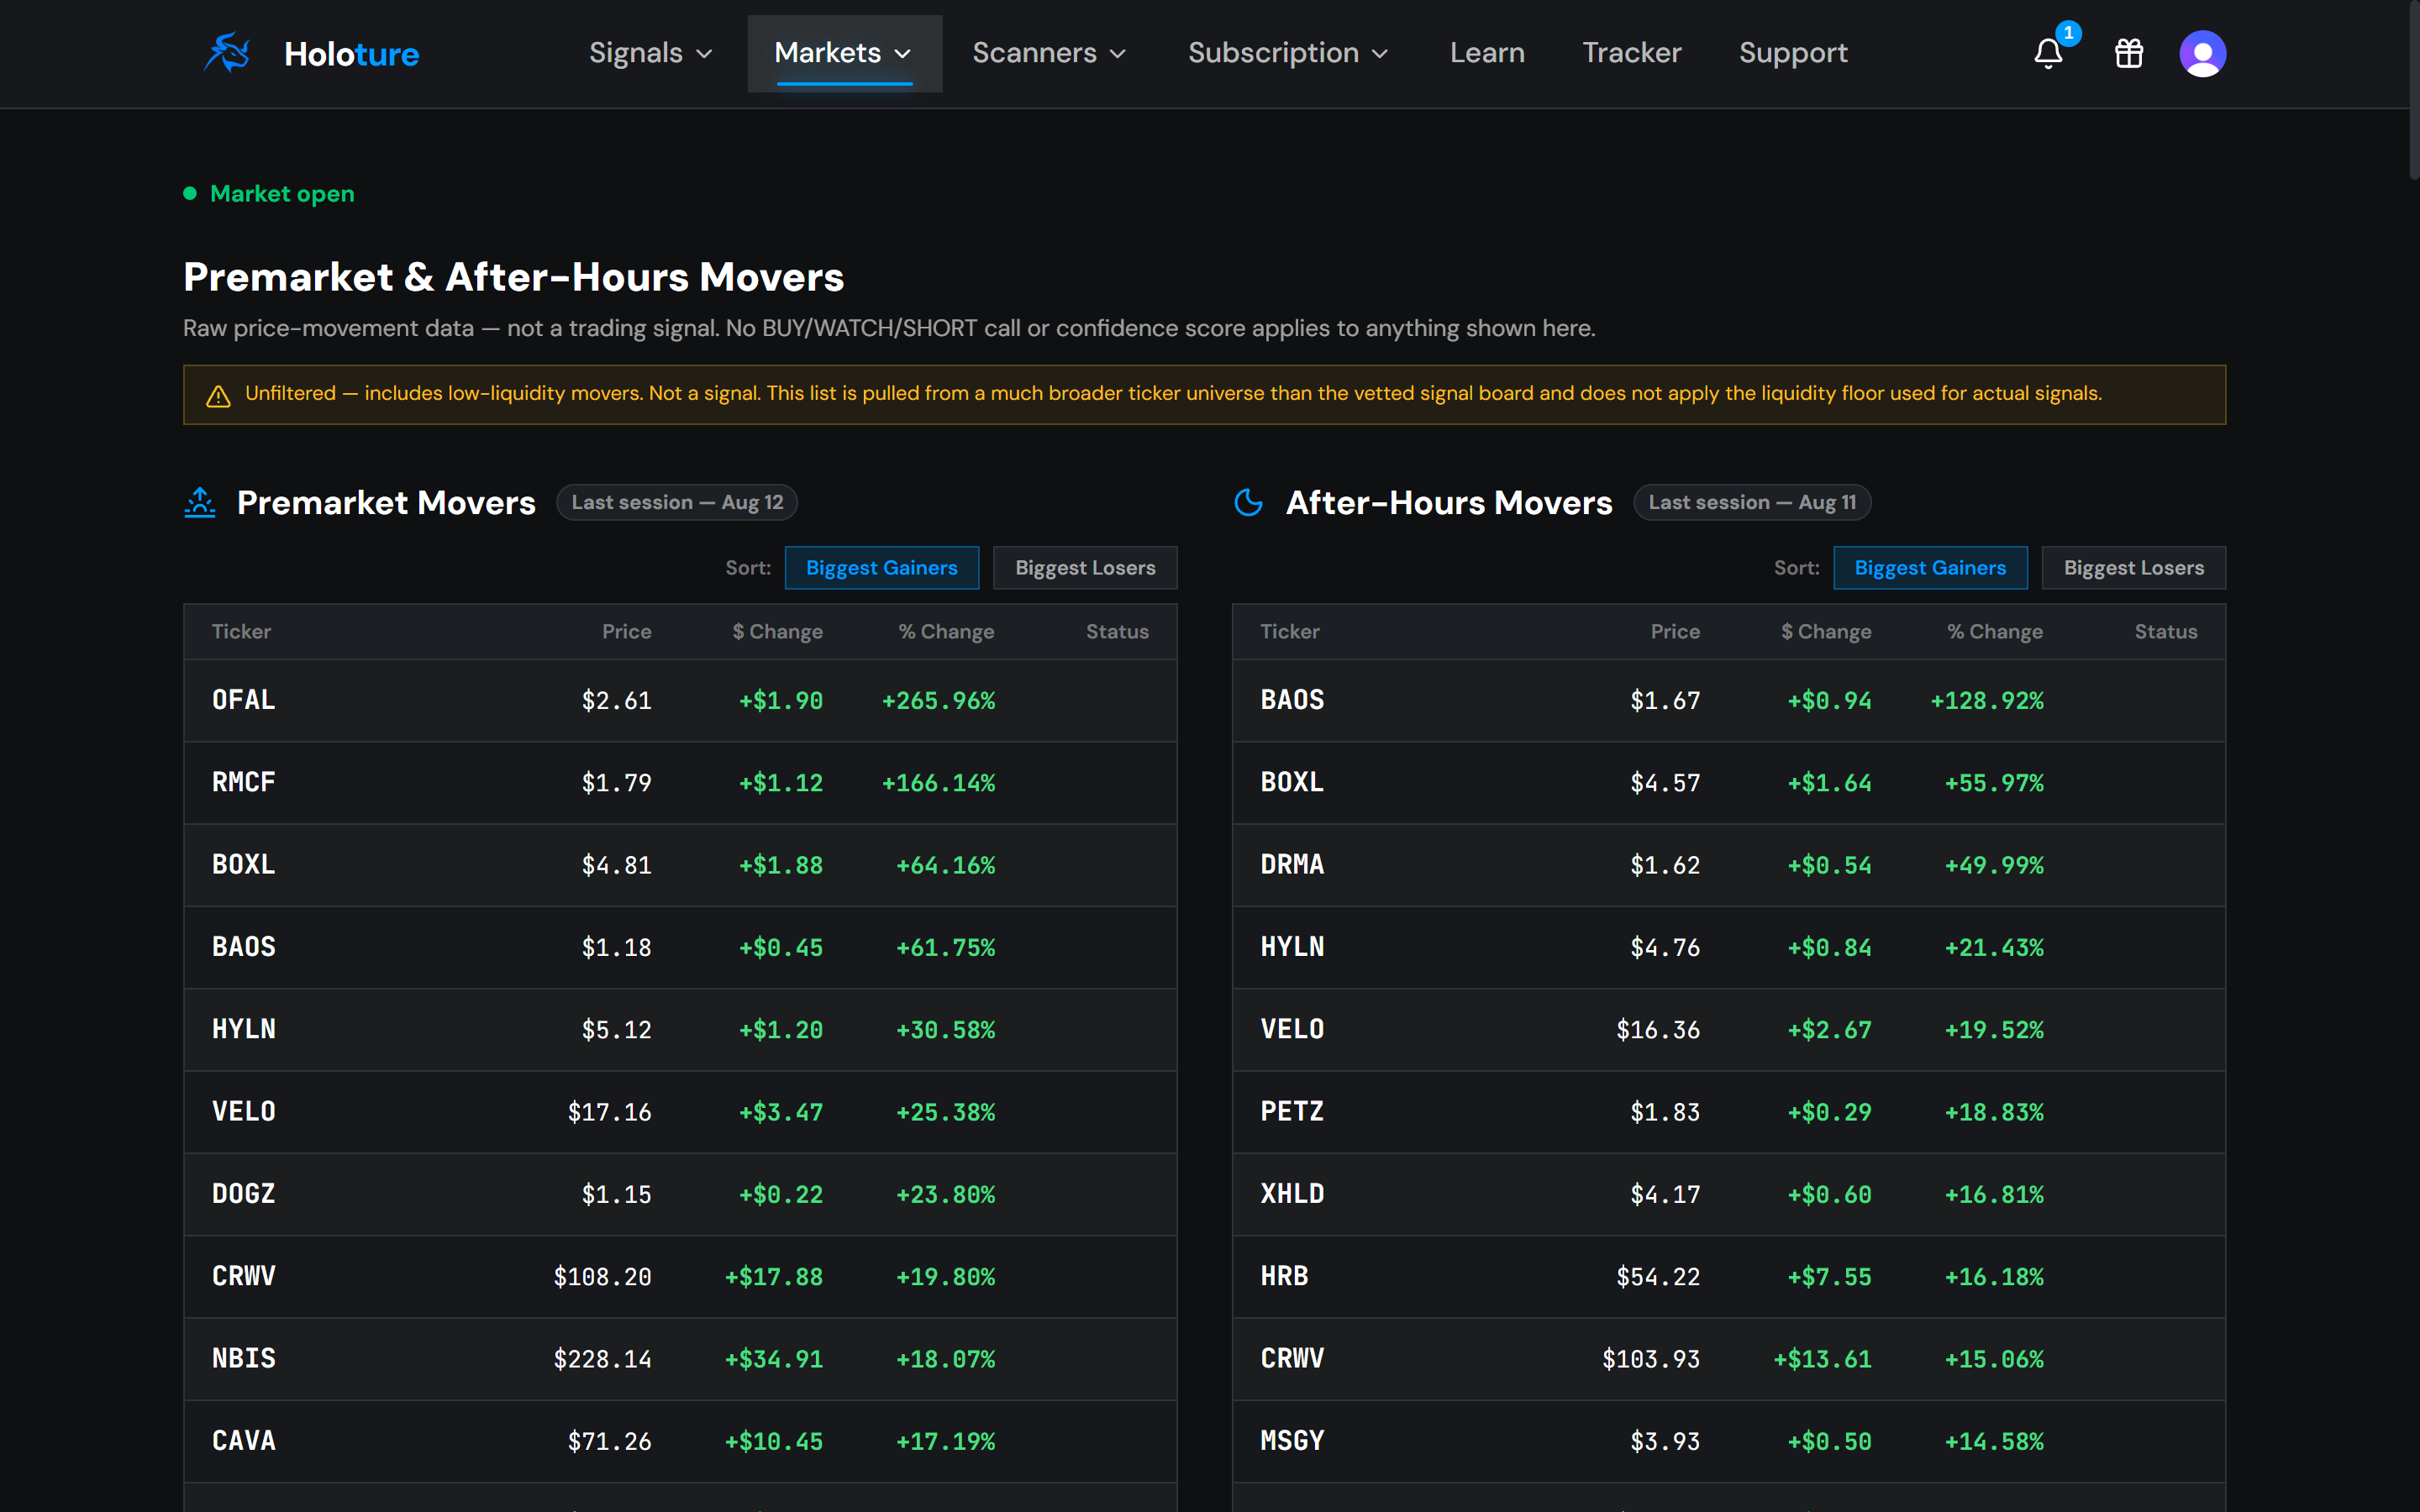Click the After-Hours Price column header
2420x1512 pixels.
pyautogui.click(x=1675, y=631)
